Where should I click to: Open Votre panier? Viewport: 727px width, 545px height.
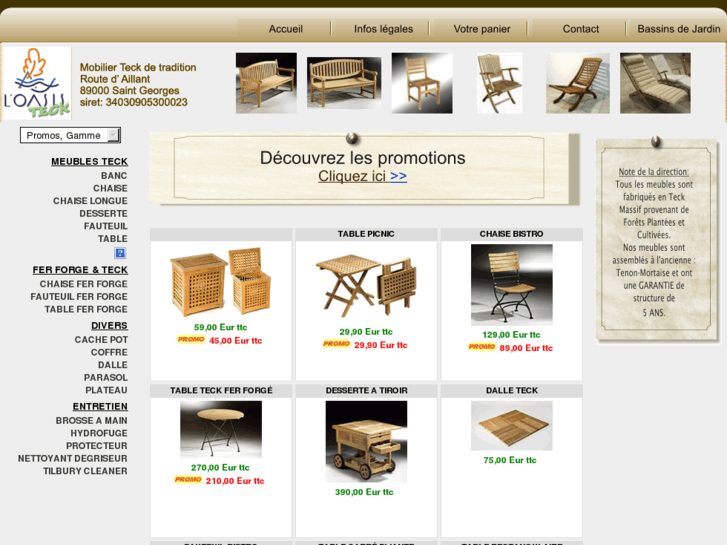click(x=482, y=29)
